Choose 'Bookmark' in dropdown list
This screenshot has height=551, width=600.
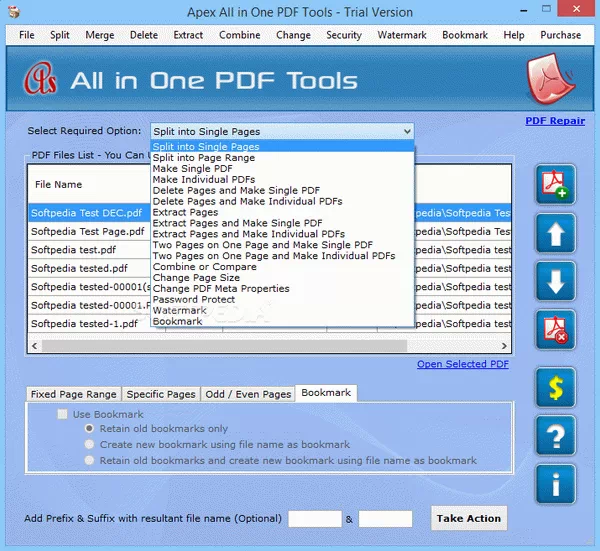[x=283, y=321]
